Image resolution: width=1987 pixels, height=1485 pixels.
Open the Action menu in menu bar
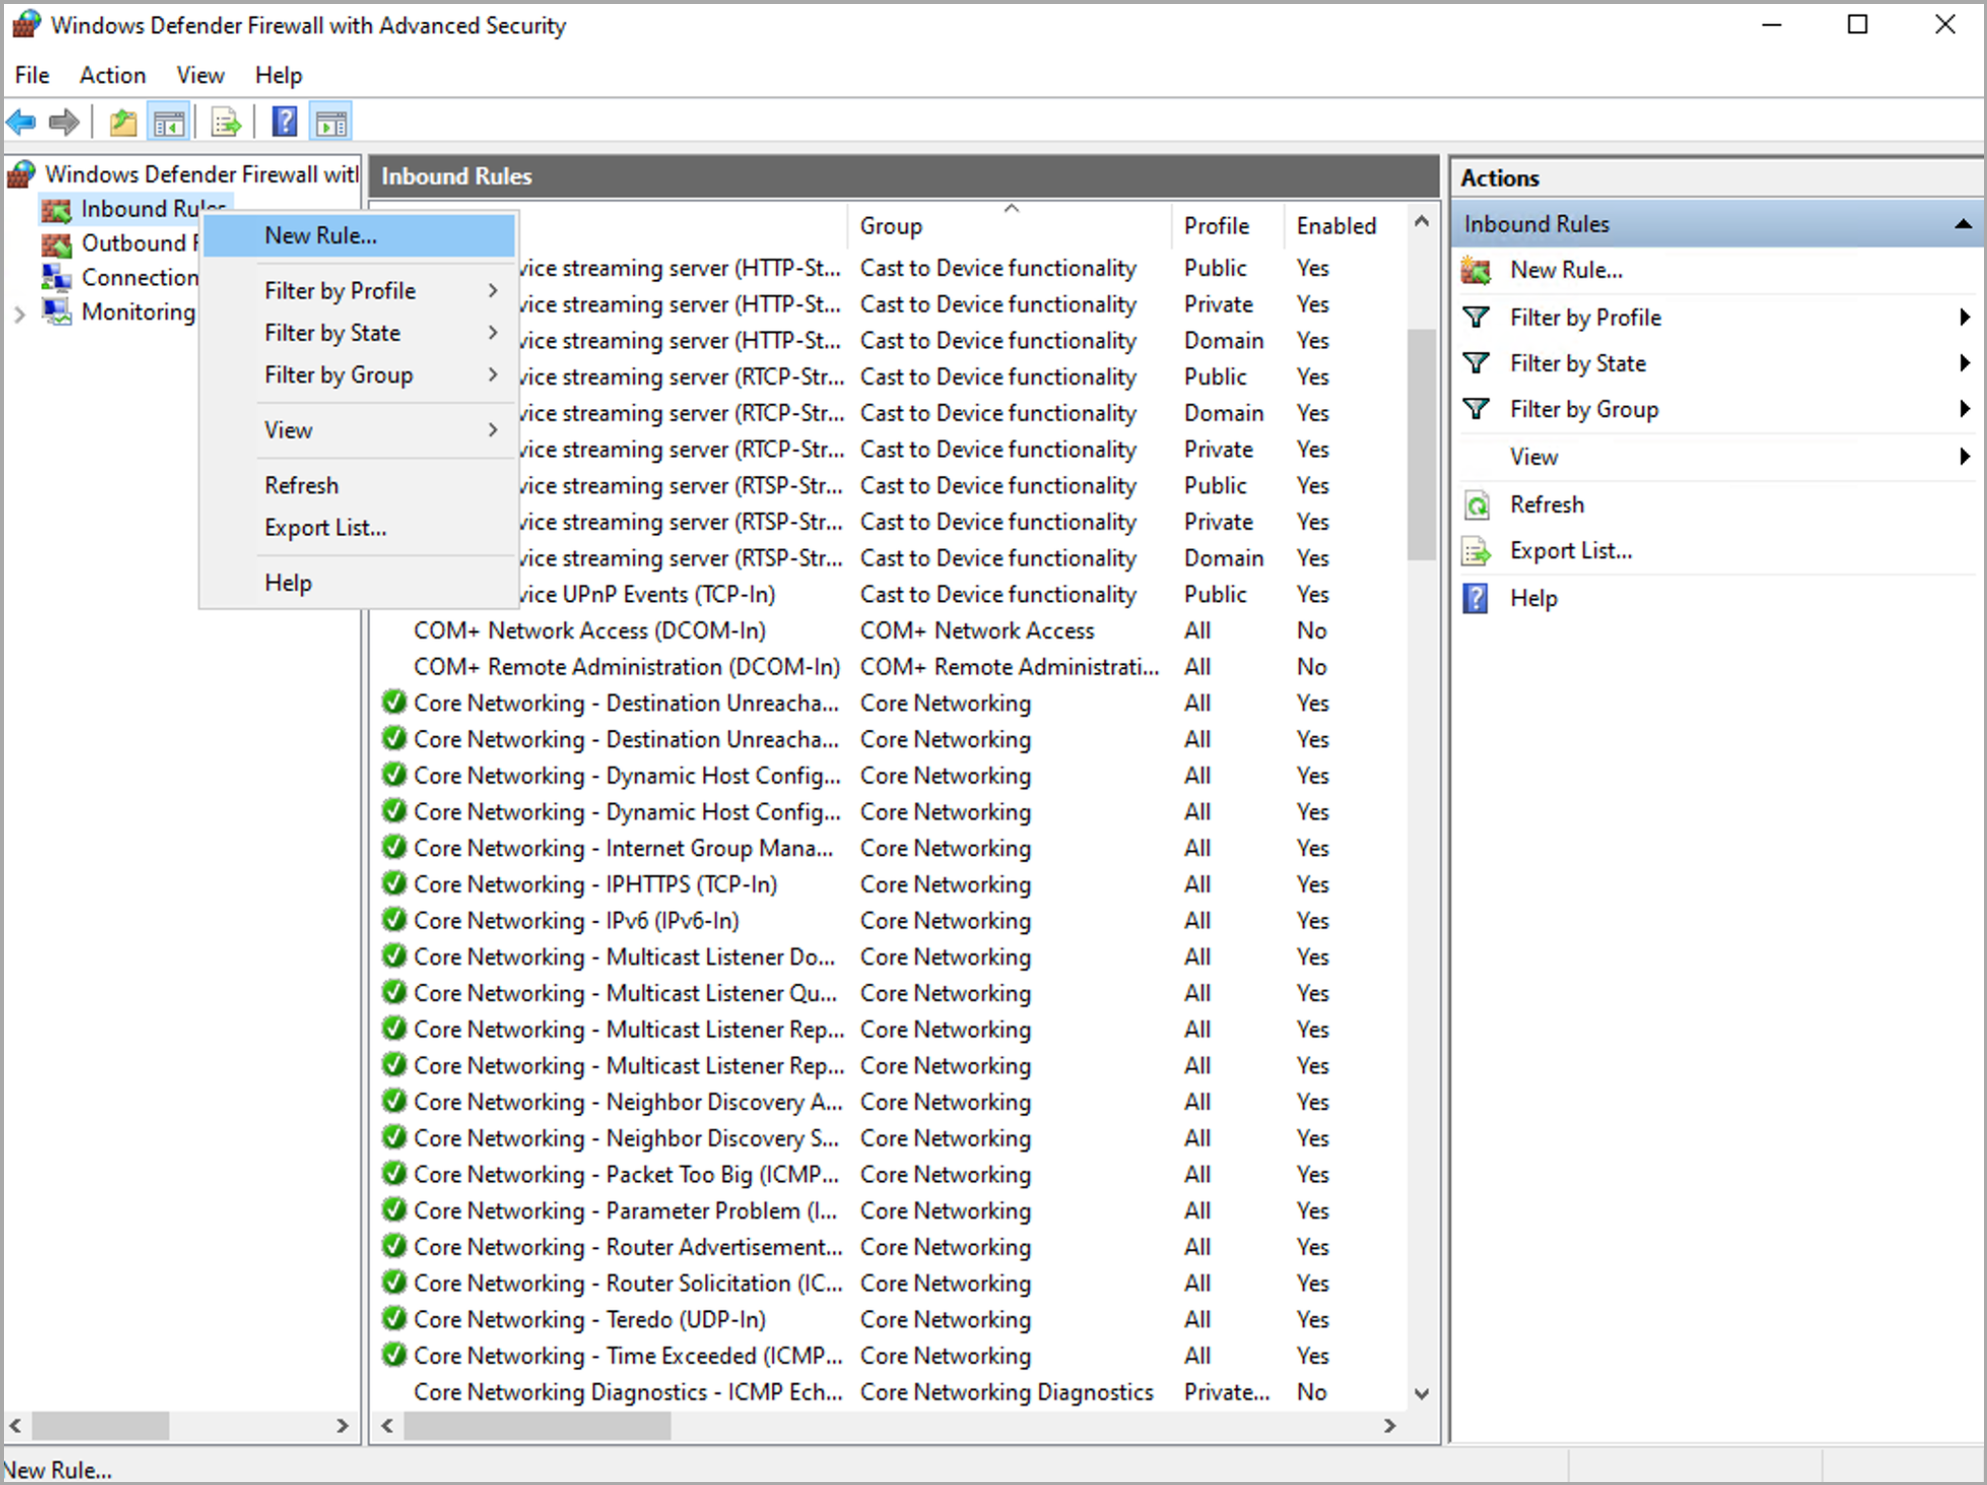pyautogui.click(x=112, y=75)
